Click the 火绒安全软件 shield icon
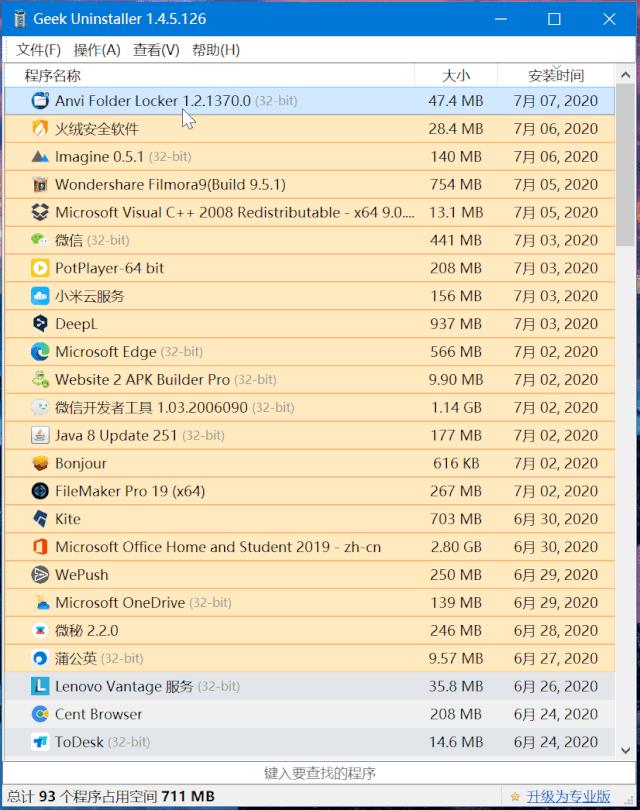The width and height of the screenshot is (640, 810). click(40, 128)
